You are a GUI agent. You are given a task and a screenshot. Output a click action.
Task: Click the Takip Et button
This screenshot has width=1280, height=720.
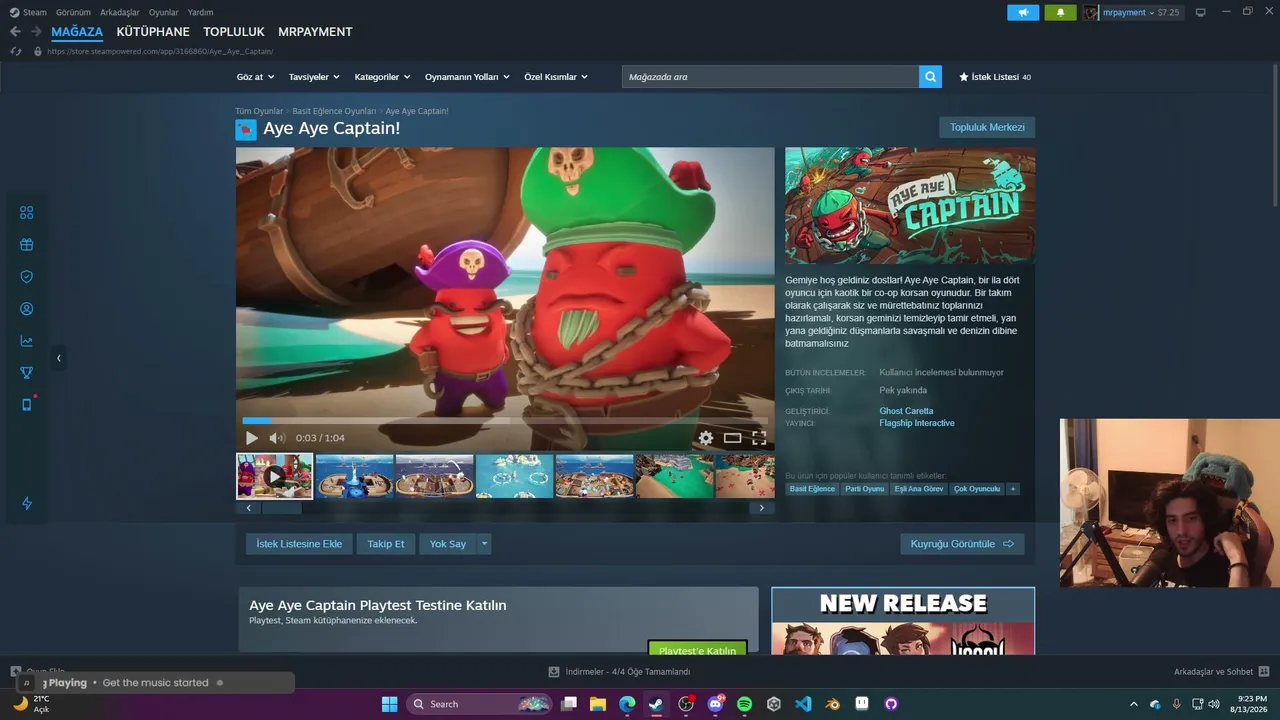[x=386, y=544]
